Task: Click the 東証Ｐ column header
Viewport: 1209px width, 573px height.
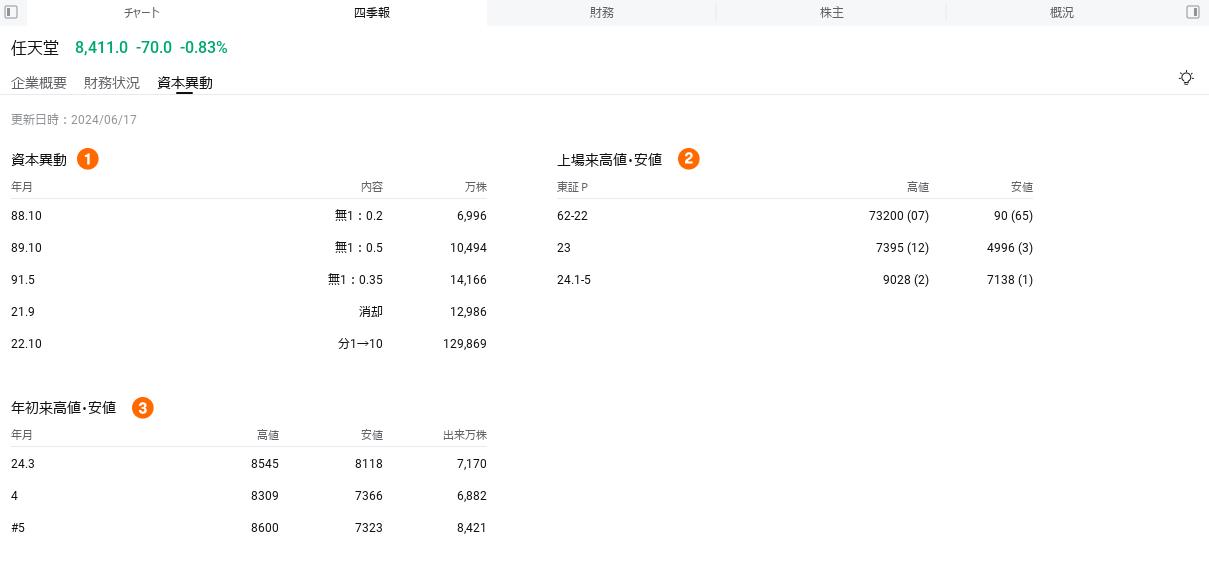Action: [573, 187]
